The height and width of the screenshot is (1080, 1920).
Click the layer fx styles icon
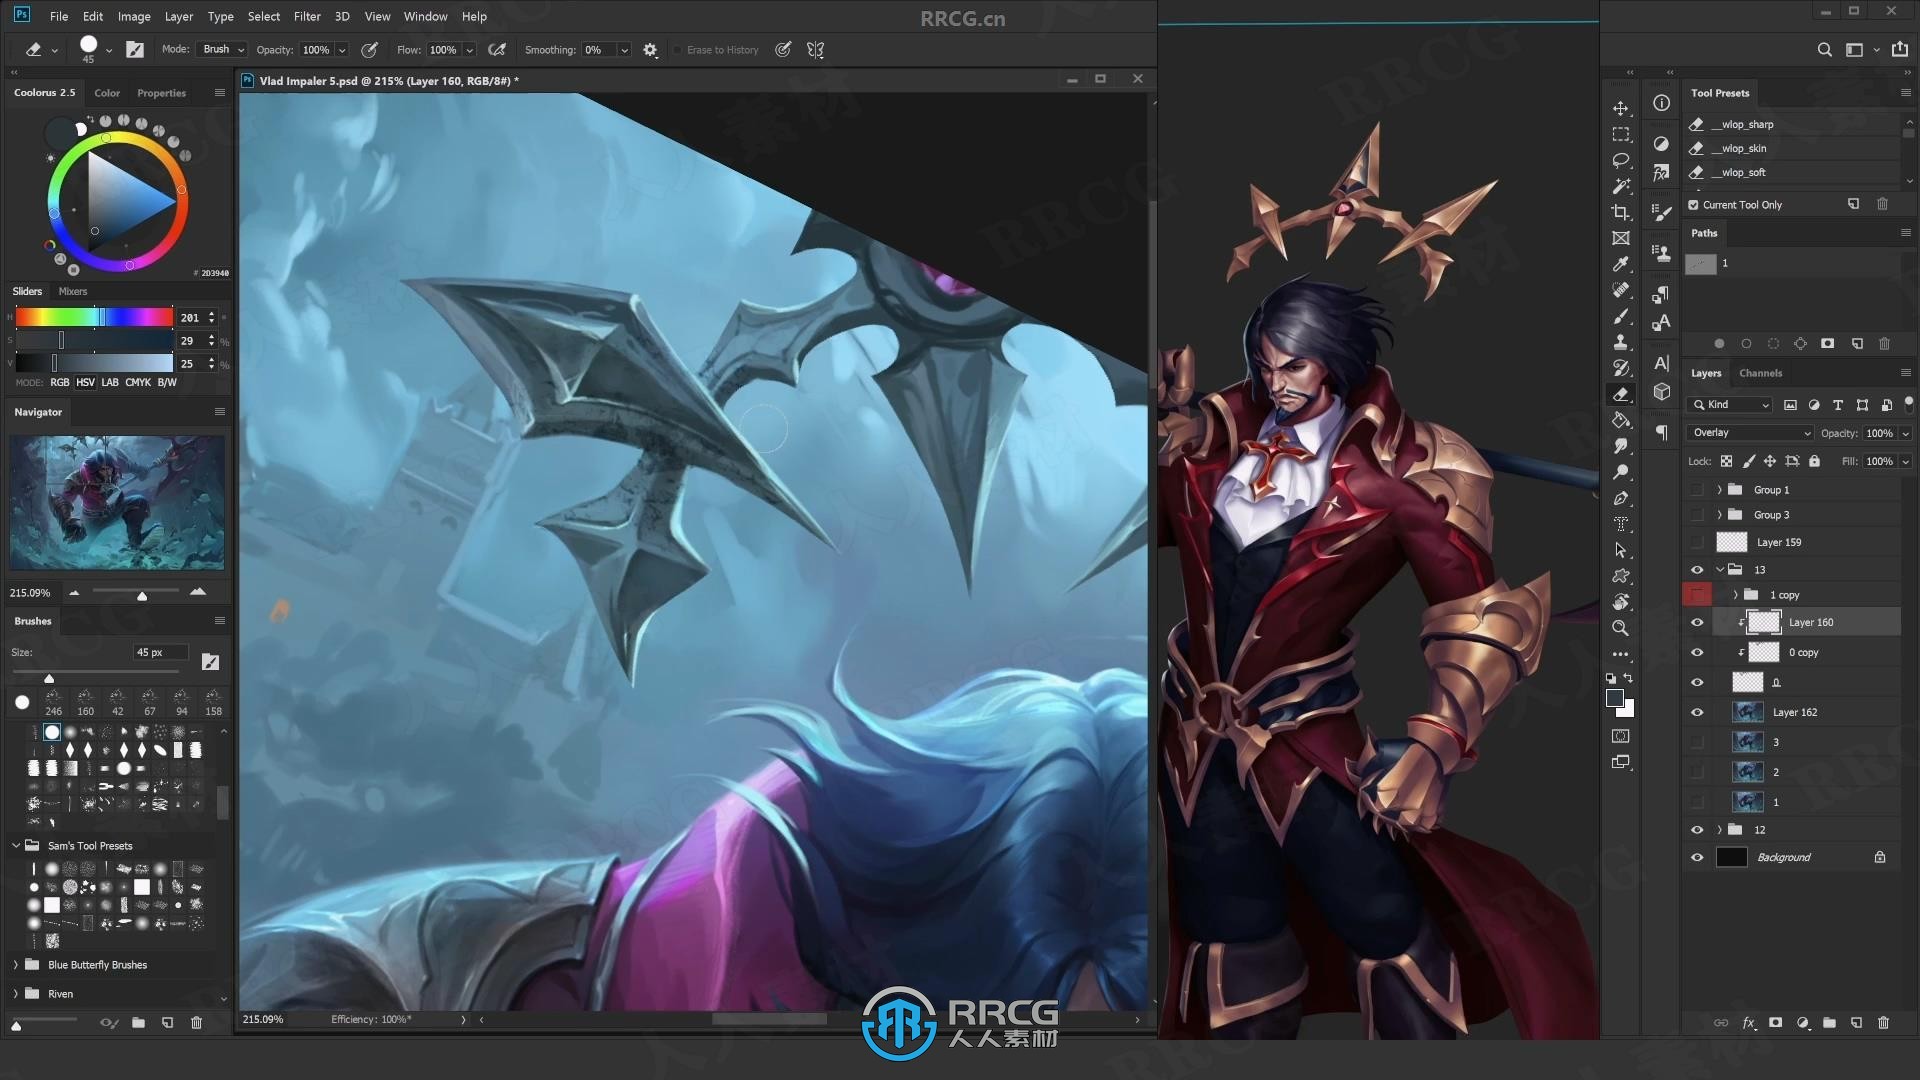(x=1748, y=1022)
